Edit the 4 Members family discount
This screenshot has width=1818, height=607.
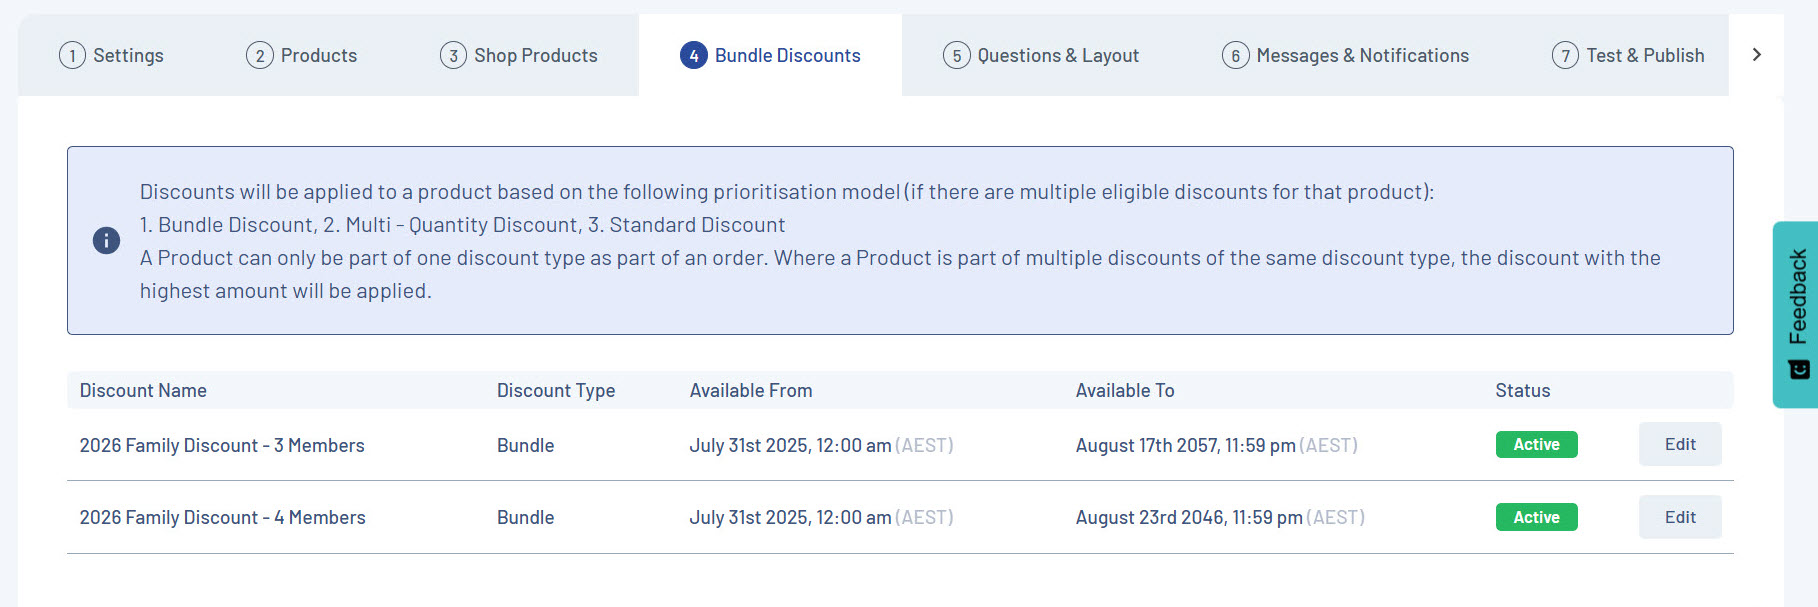[1679, 517]
